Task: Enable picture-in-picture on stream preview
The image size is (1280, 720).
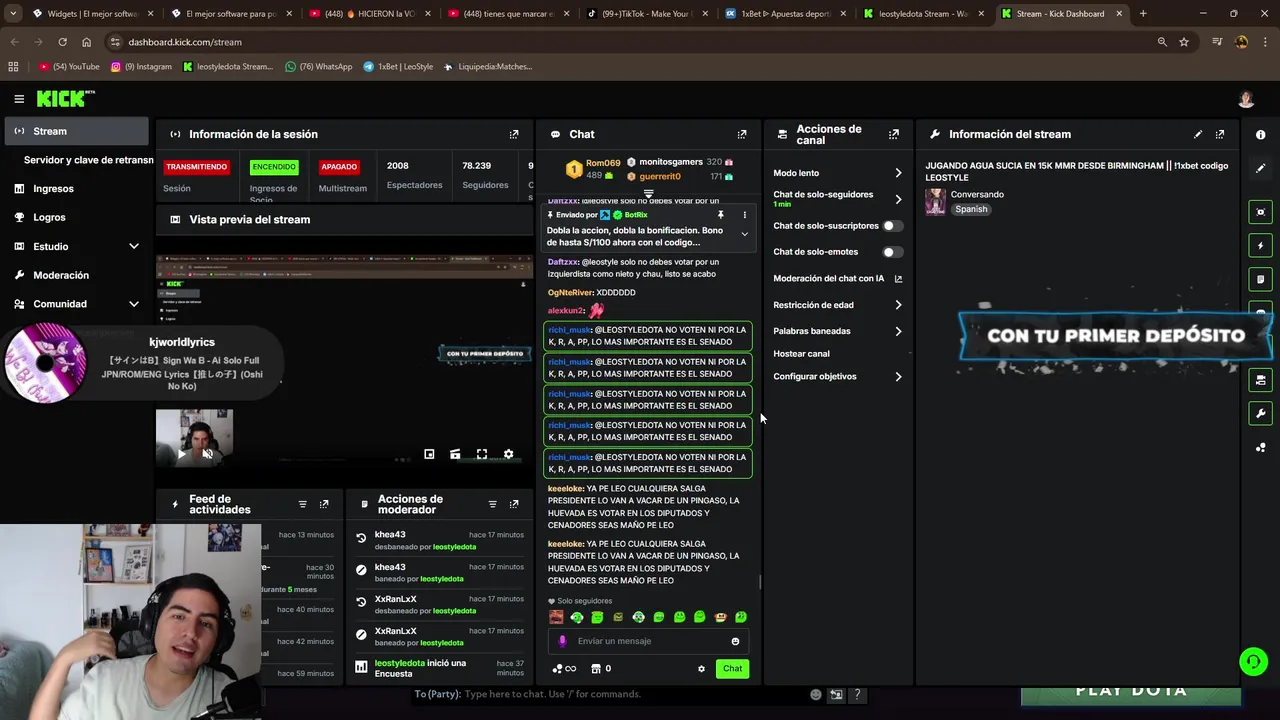Action: point(429,454)
